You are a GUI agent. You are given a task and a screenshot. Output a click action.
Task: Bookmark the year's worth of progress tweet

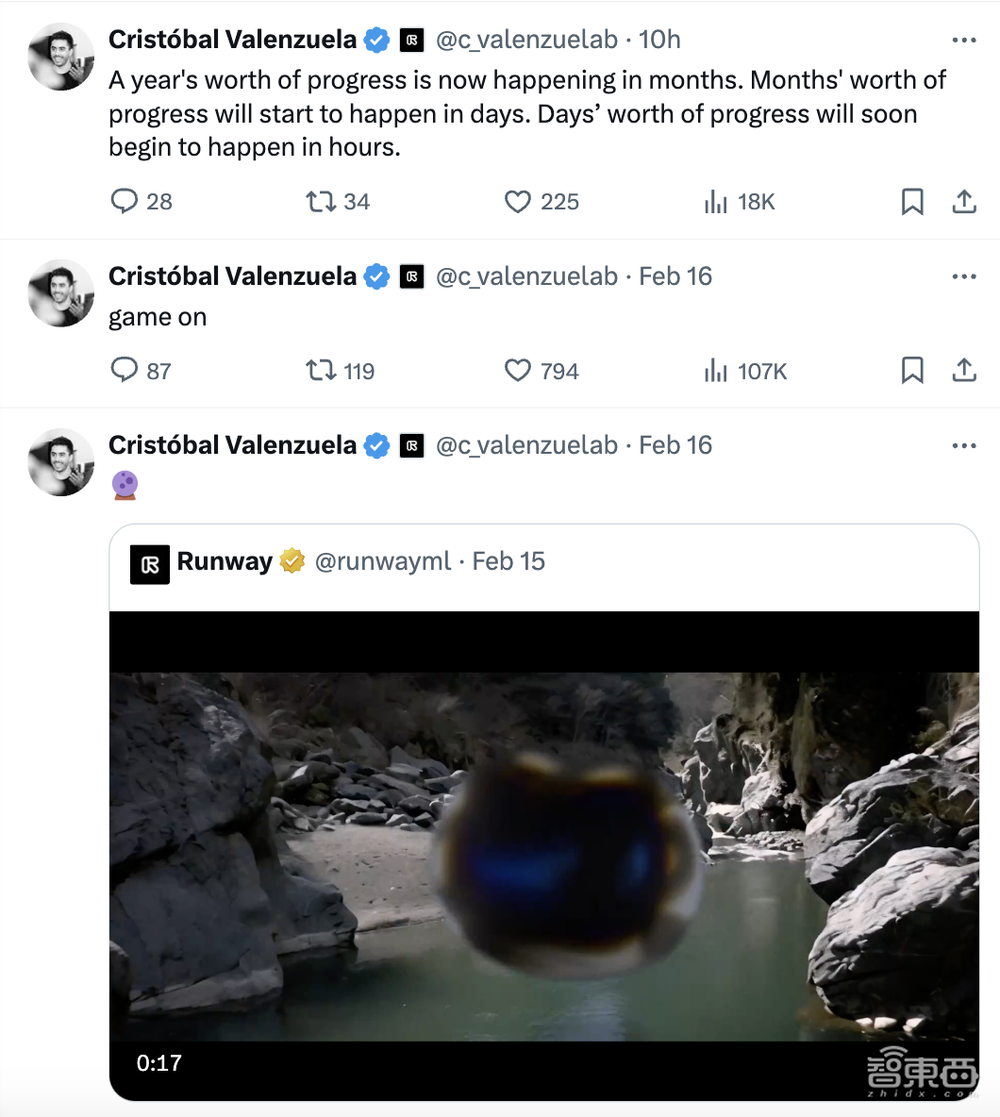pos(912,202)
